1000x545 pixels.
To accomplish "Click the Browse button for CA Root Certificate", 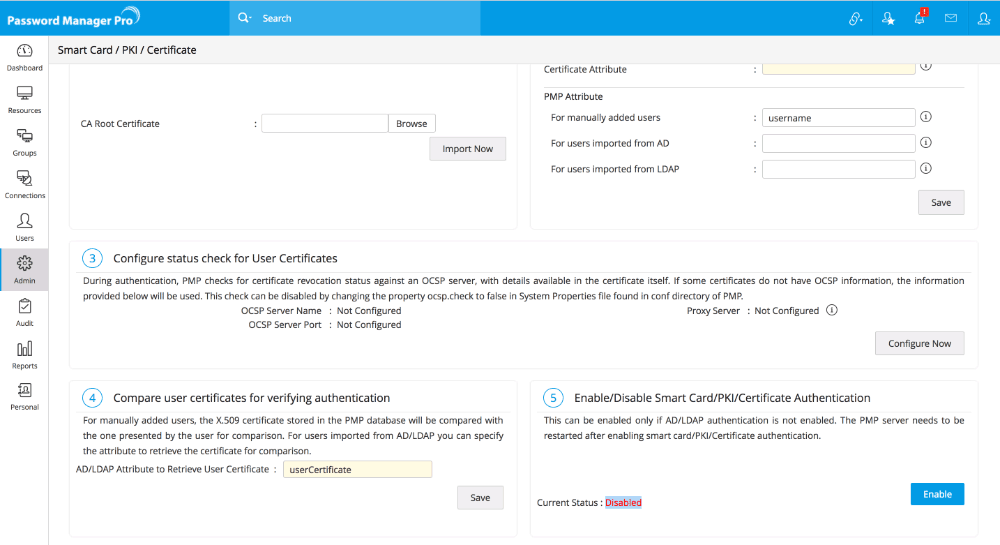I will [411, 124].
